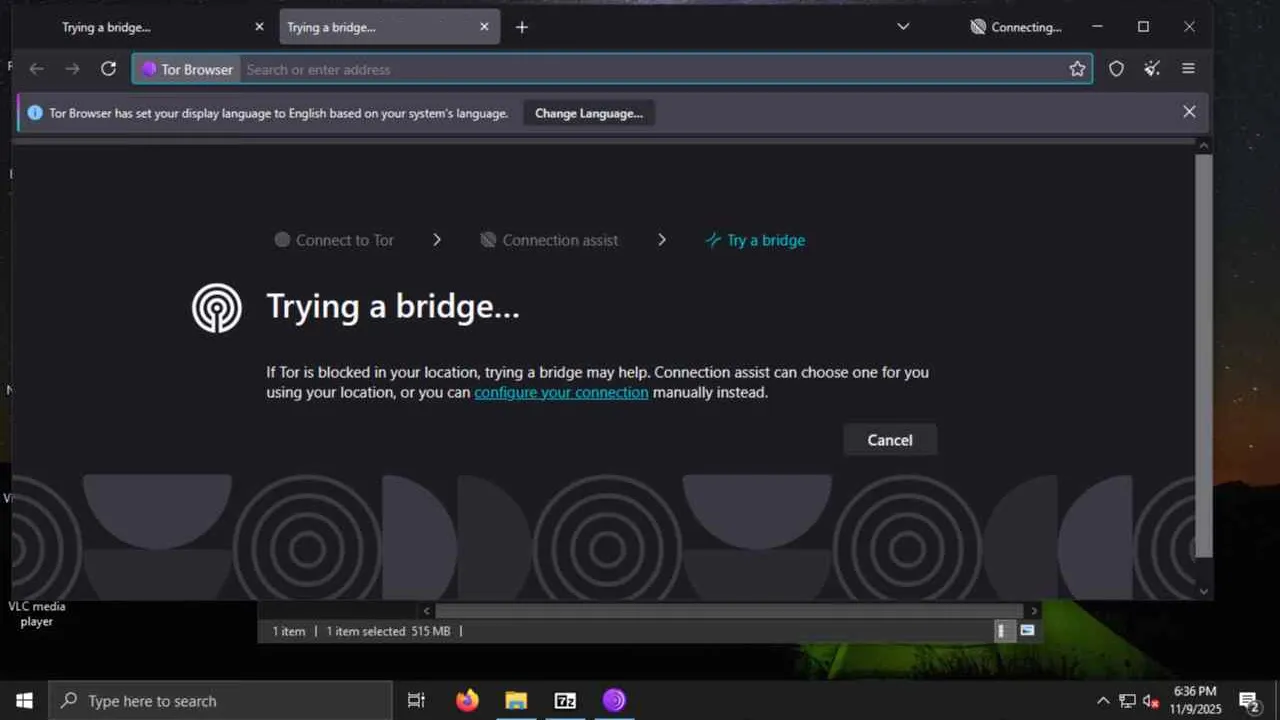Open 7-Zip from the taskbar
This screenshot has width=1280, height=720.
coord(565,700)
